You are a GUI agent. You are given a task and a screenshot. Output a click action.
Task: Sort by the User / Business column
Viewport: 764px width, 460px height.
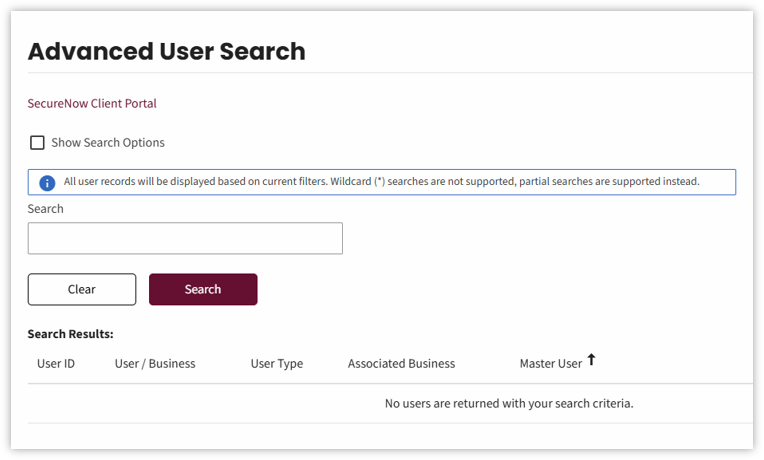click(155, 364)
